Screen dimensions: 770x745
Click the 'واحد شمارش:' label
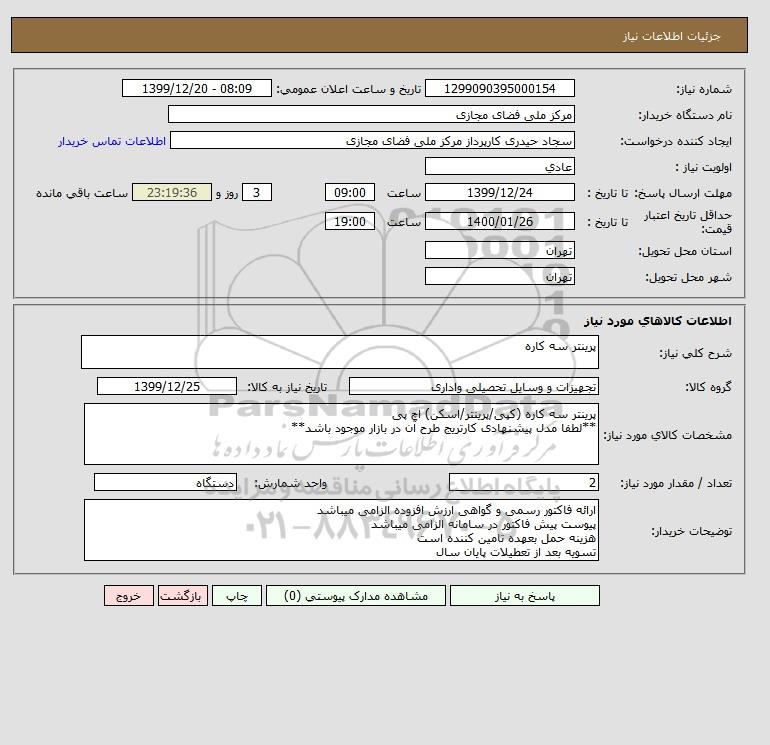(290, 484)
